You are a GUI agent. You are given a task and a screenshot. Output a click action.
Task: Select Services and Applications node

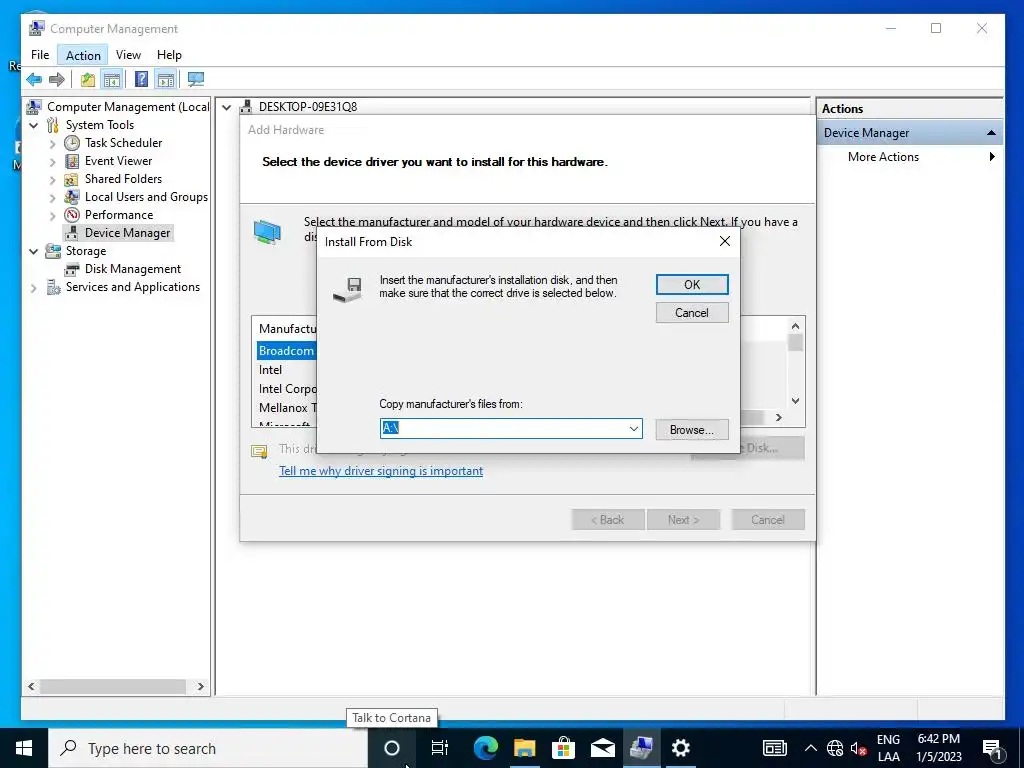(133, 287)
